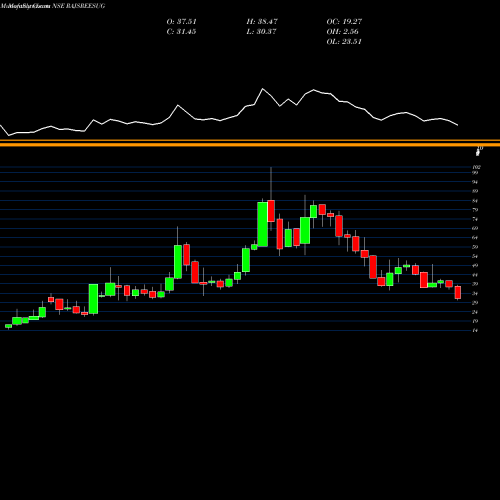Click the 59 price axis label
The image size is (500, 500).
tap(475, 247)
